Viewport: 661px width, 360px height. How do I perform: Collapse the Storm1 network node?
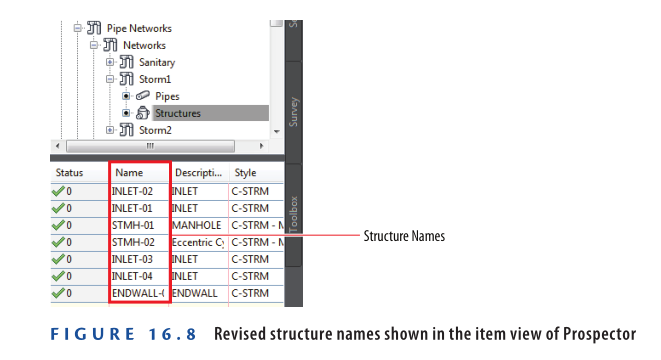[110, 79]
